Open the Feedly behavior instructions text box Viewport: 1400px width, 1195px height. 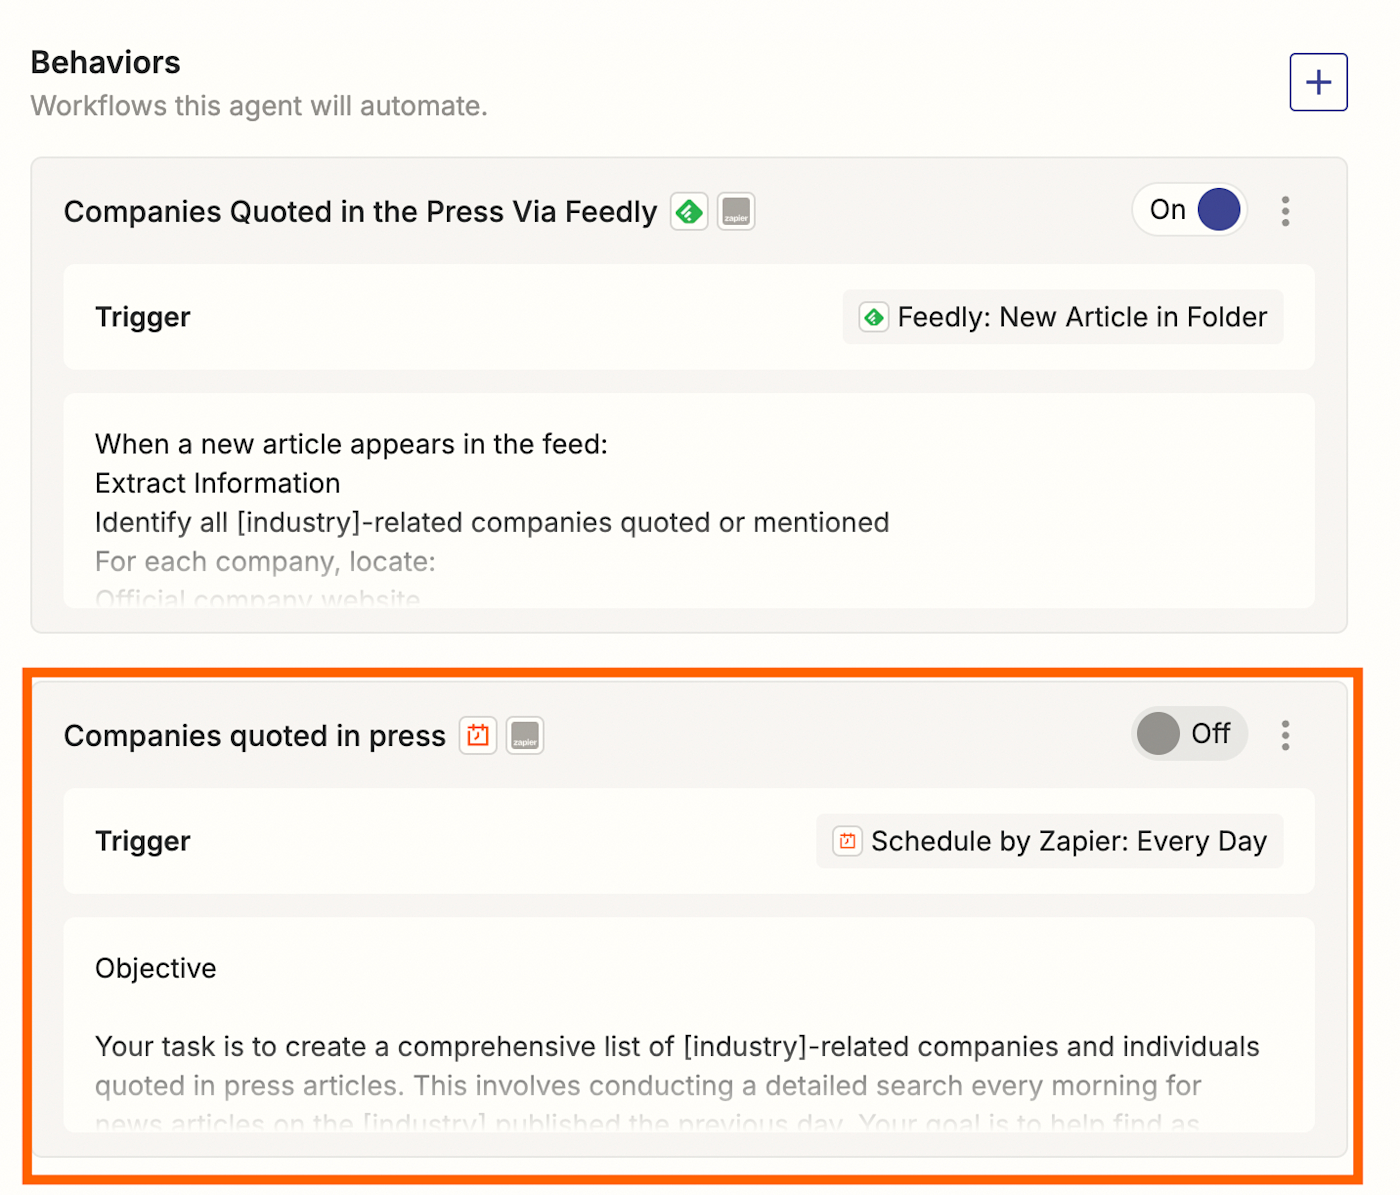click(689, 501)
